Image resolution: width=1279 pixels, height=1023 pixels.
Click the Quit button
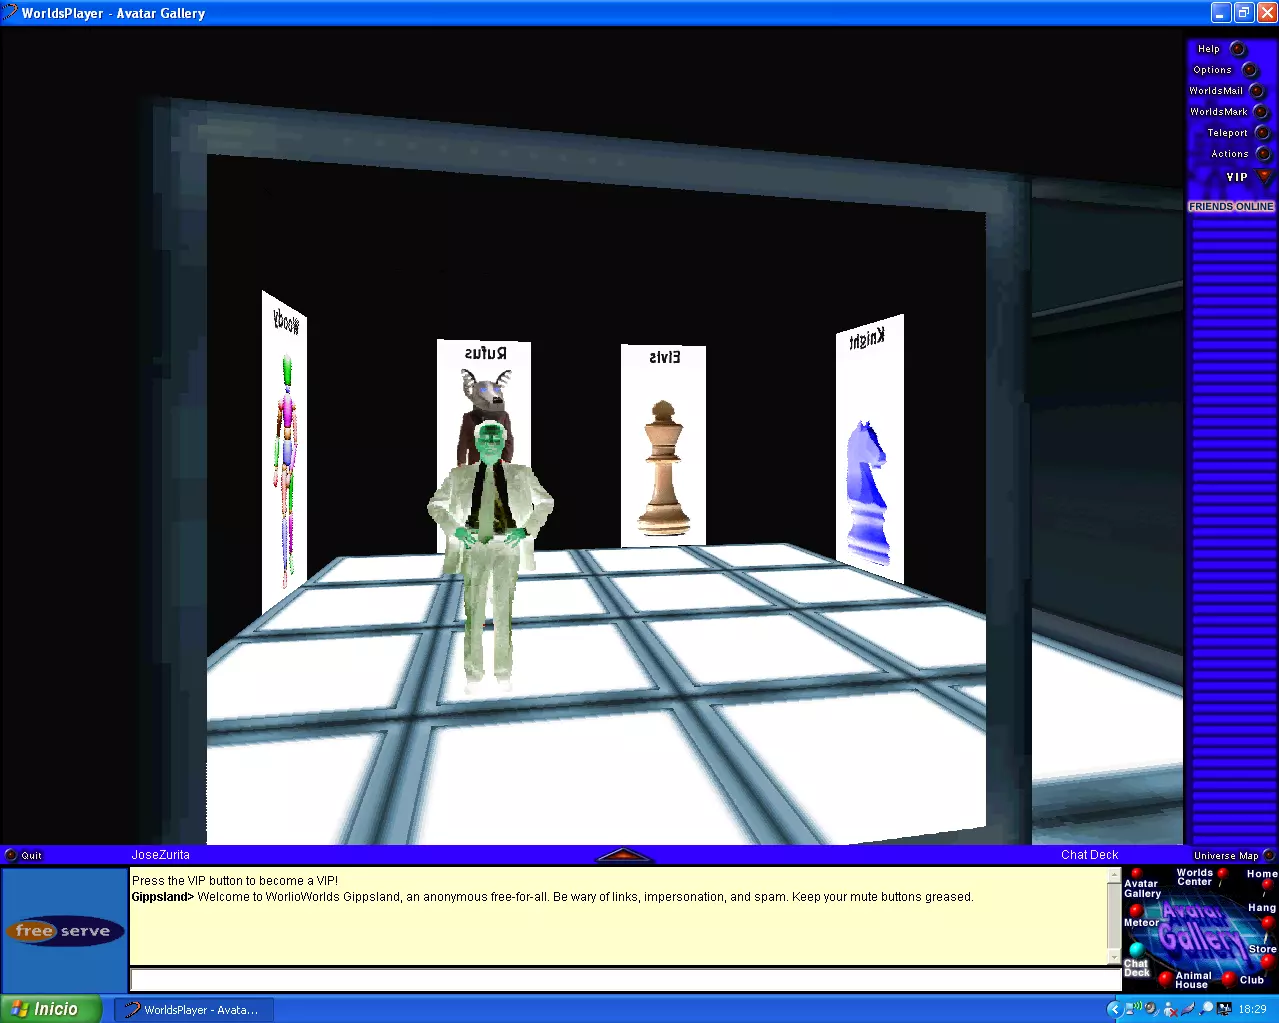click(11, 855)
